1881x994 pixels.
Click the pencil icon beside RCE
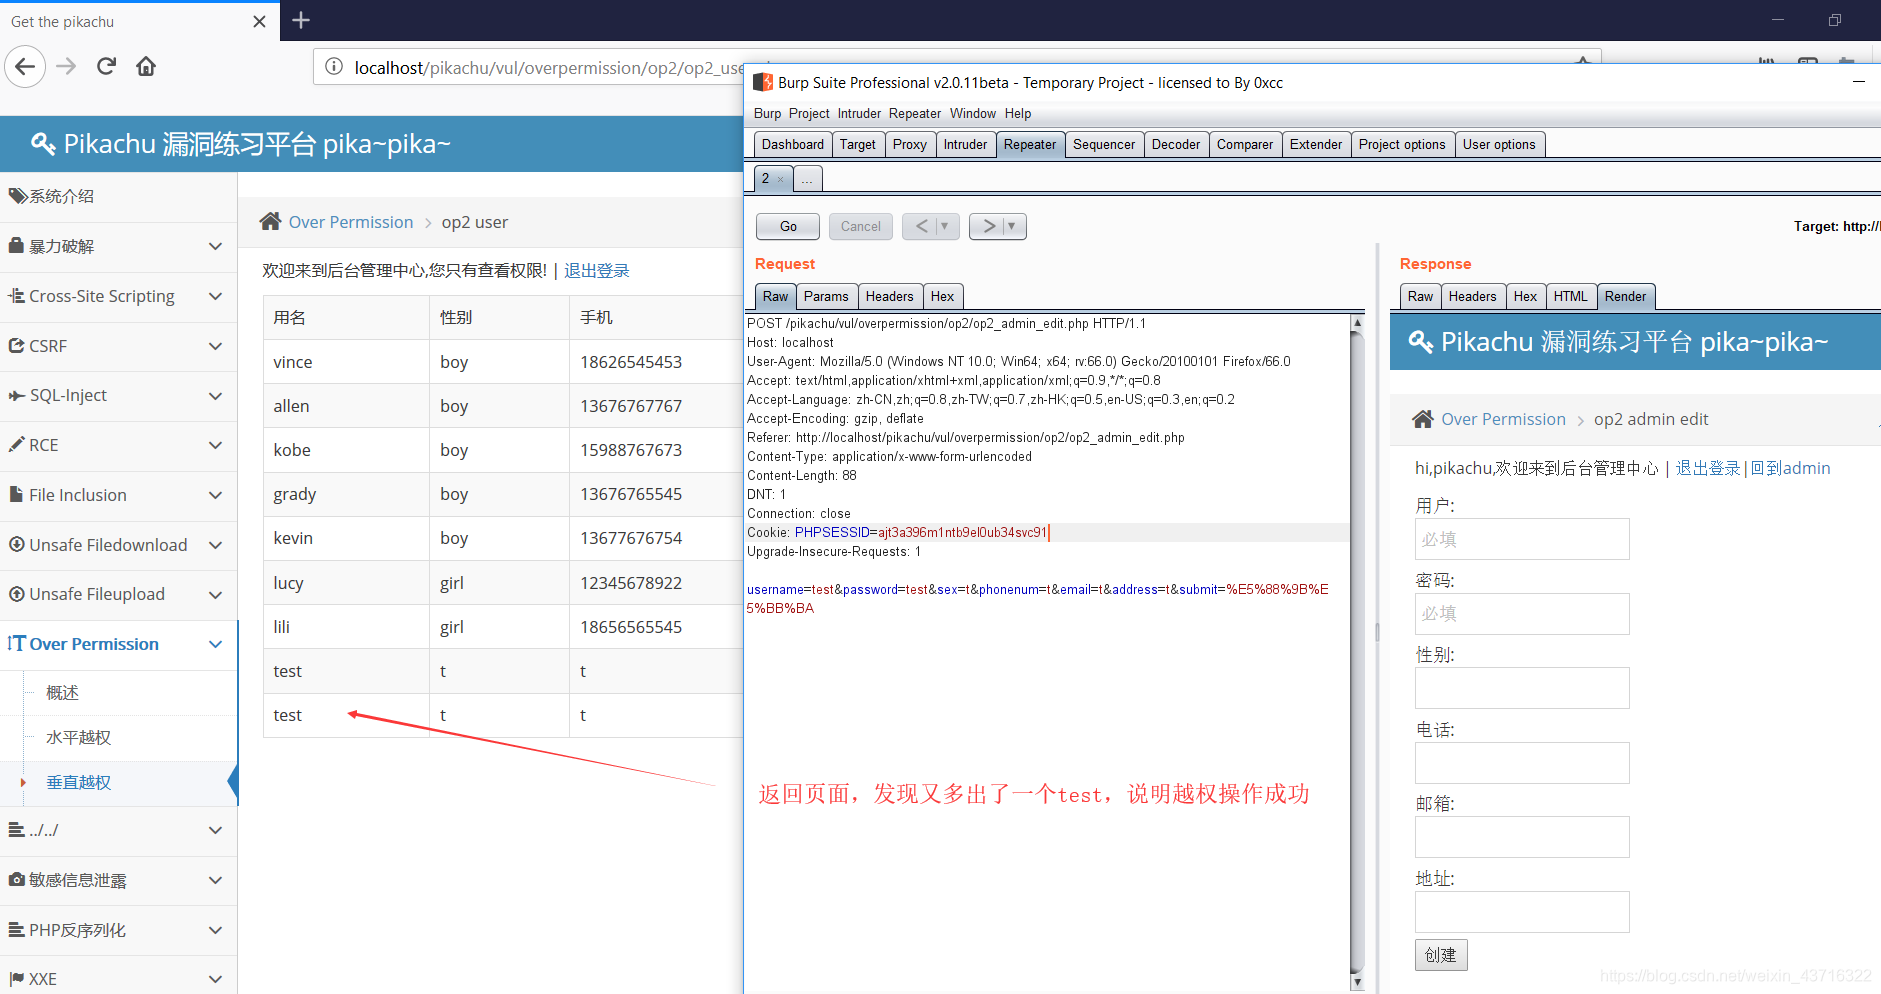[x=16, y=444]
